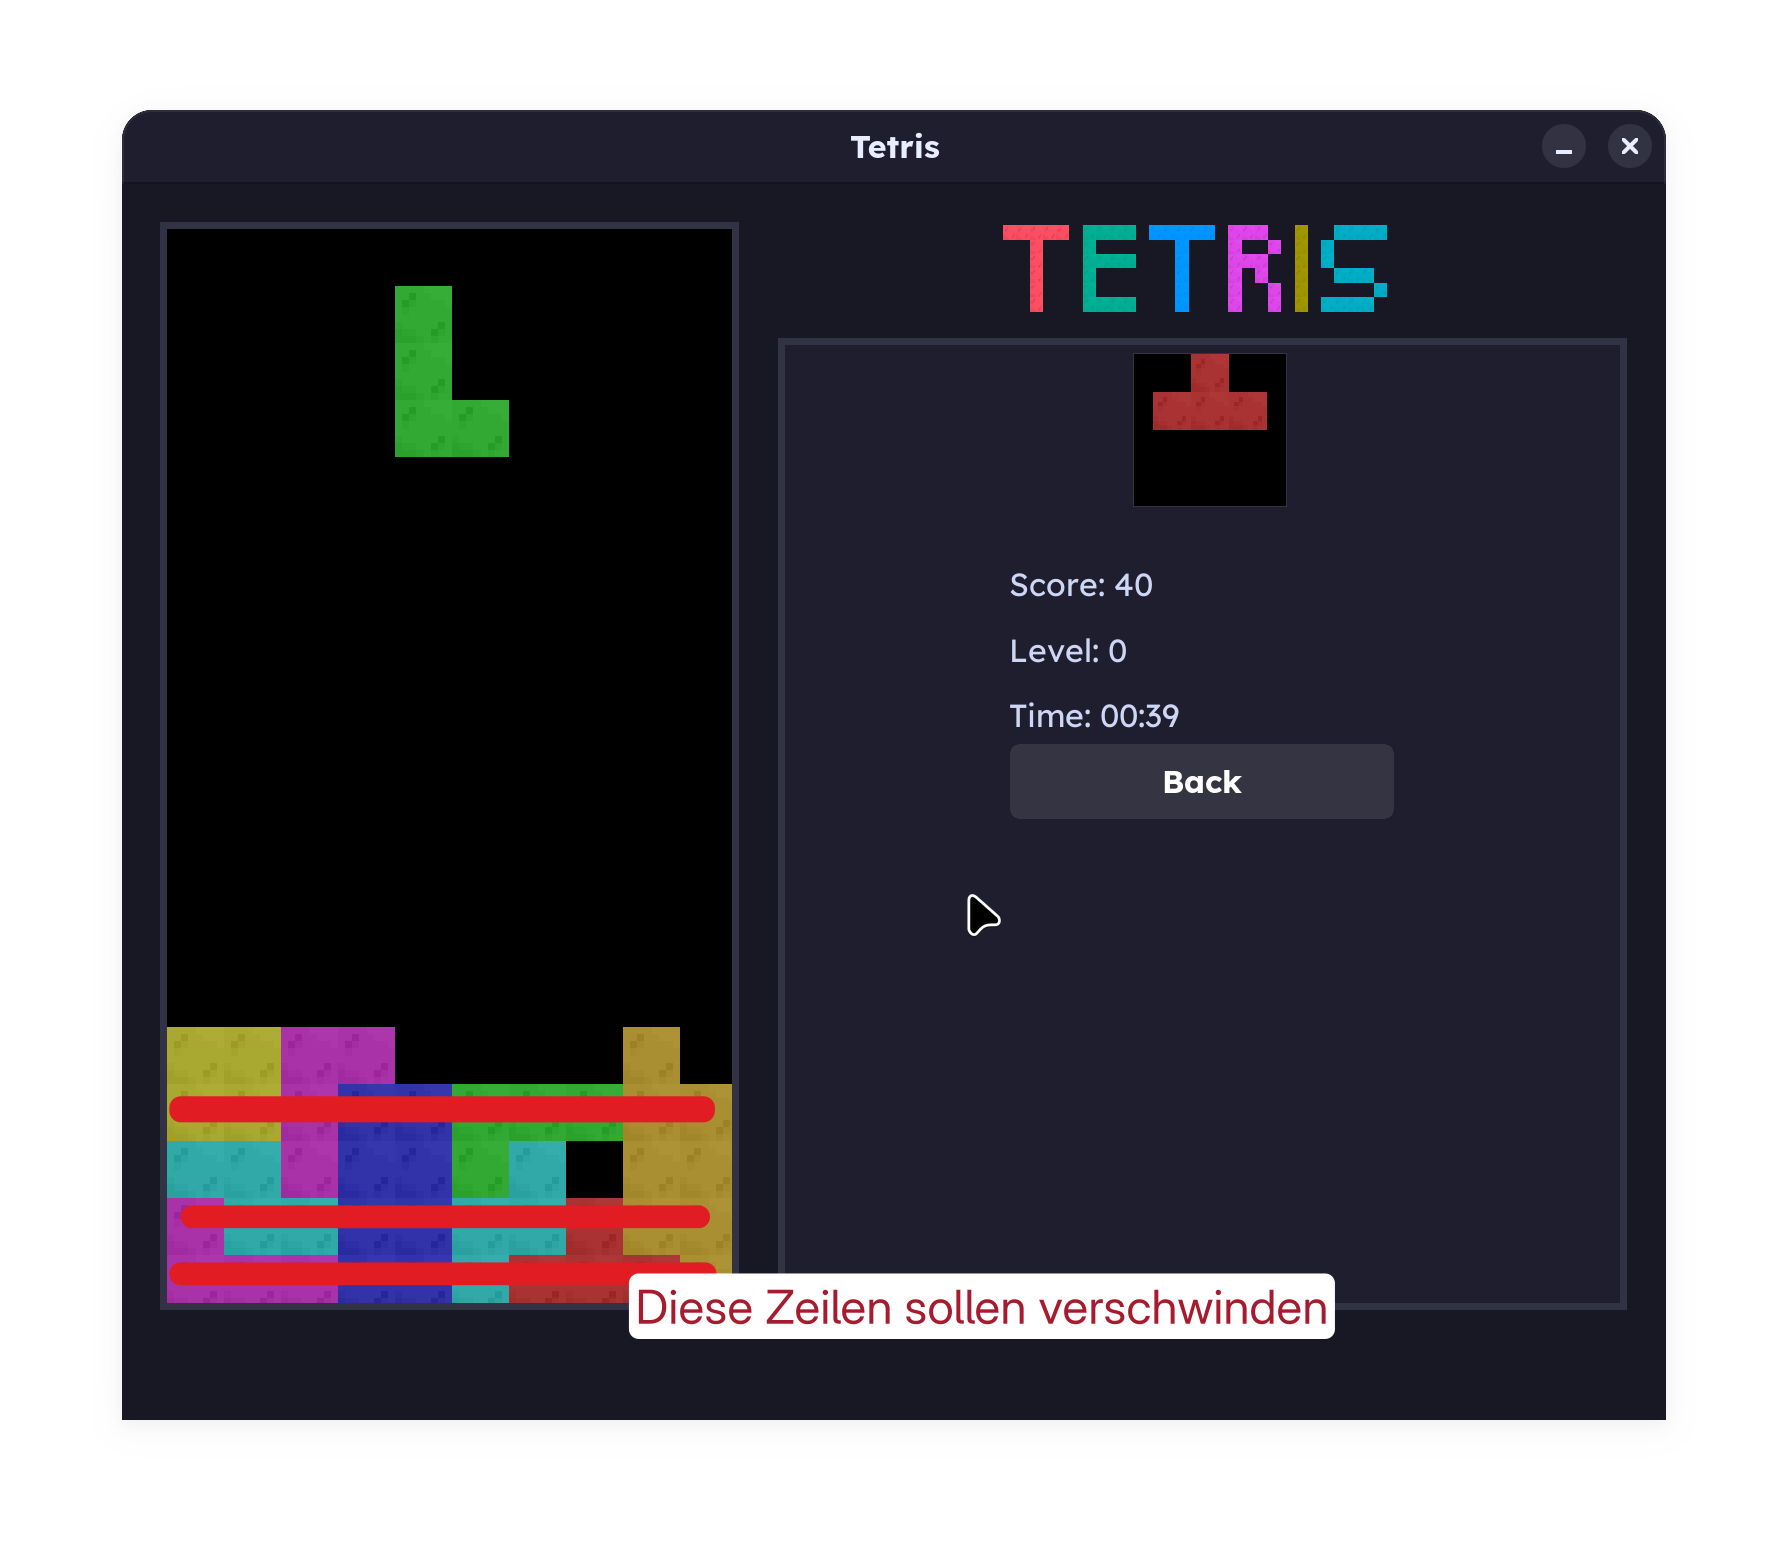Click the topmost red strike-through line

coord(441,1109)
